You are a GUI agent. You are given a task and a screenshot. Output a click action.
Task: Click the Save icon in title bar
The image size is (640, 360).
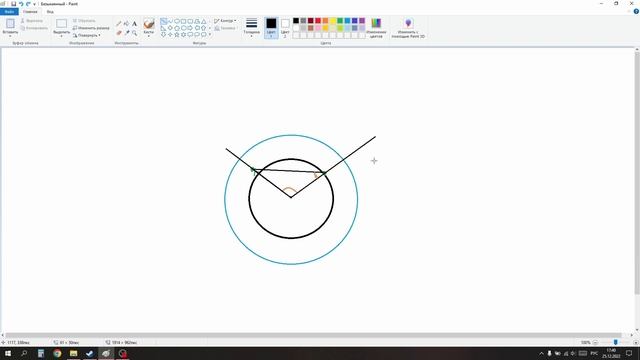(13, 4)
